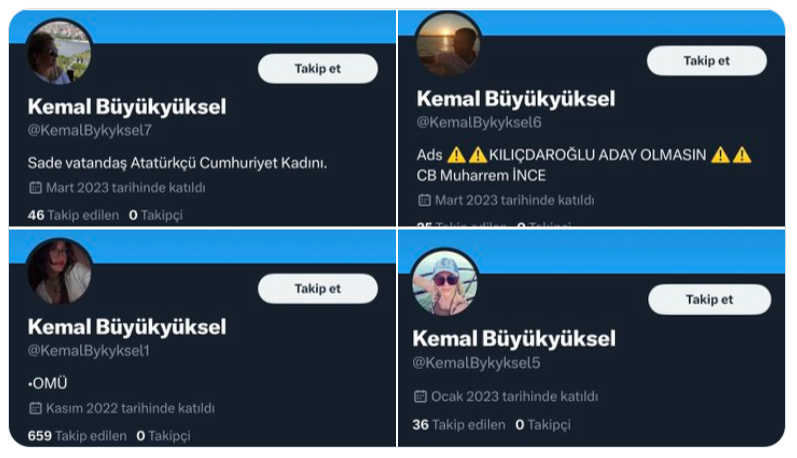Screen dimensions: 797x458
Task: Follow the @KemalBykyksel7 account
Action: tap(318, 69)
